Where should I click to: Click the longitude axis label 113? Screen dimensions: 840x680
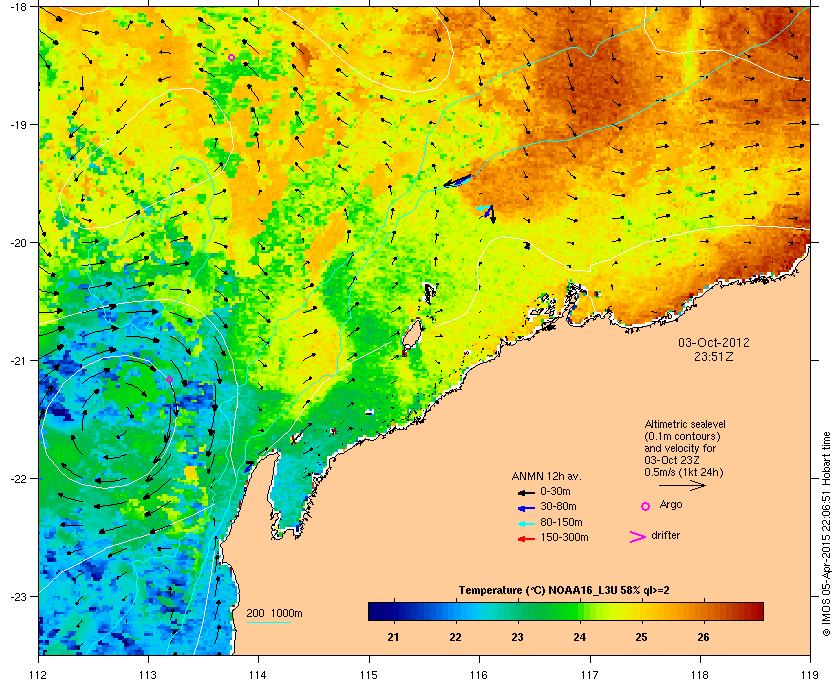tap(148, 674)
